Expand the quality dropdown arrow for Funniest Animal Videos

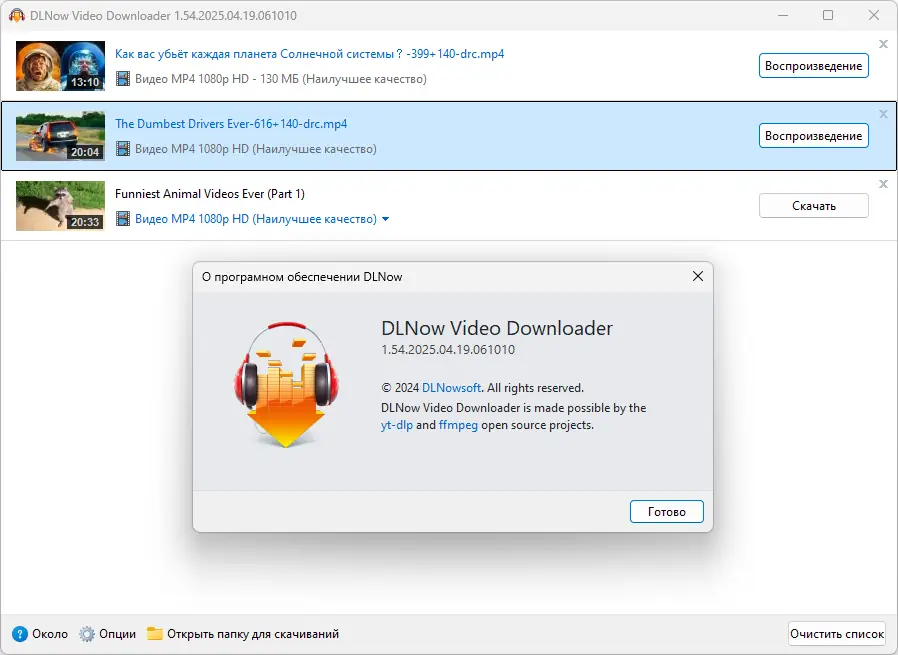[x=385, y=219]
